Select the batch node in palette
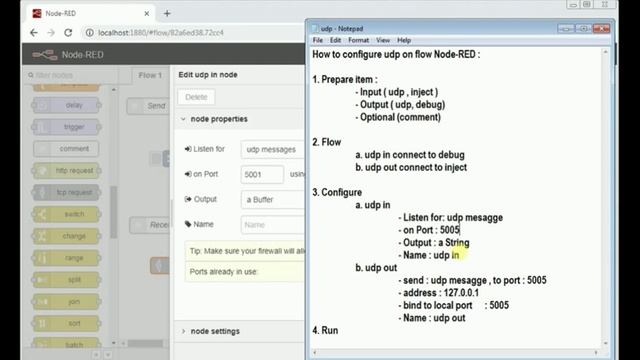Image resolution: width=640 pixels, height=360 pixels. (66, 344)
